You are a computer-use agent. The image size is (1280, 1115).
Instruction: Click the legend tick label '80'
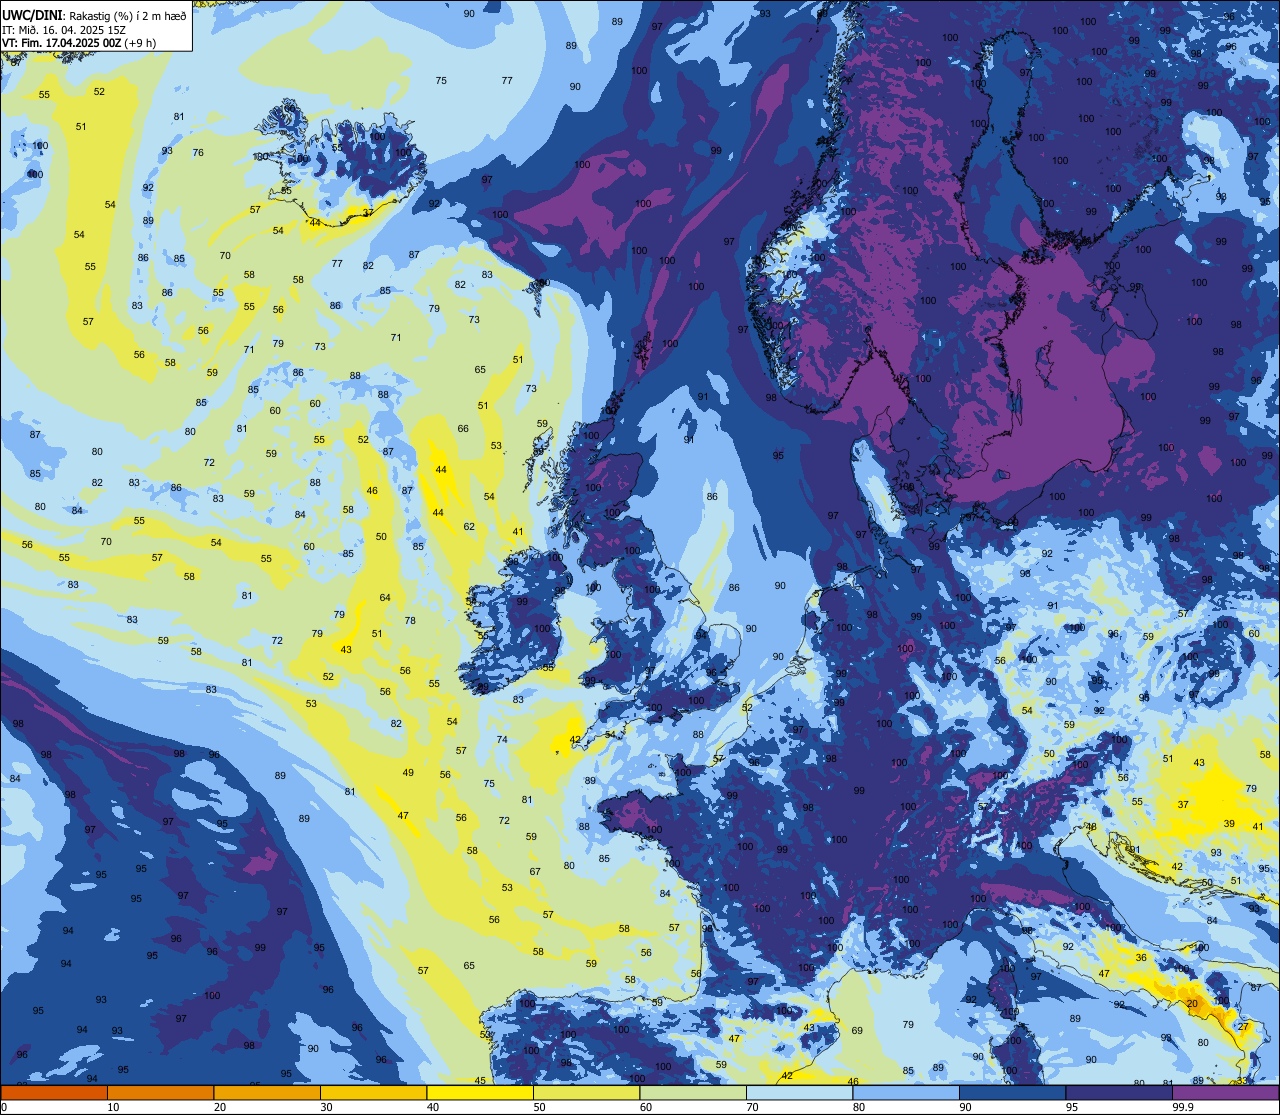(x=859, y=1107)
